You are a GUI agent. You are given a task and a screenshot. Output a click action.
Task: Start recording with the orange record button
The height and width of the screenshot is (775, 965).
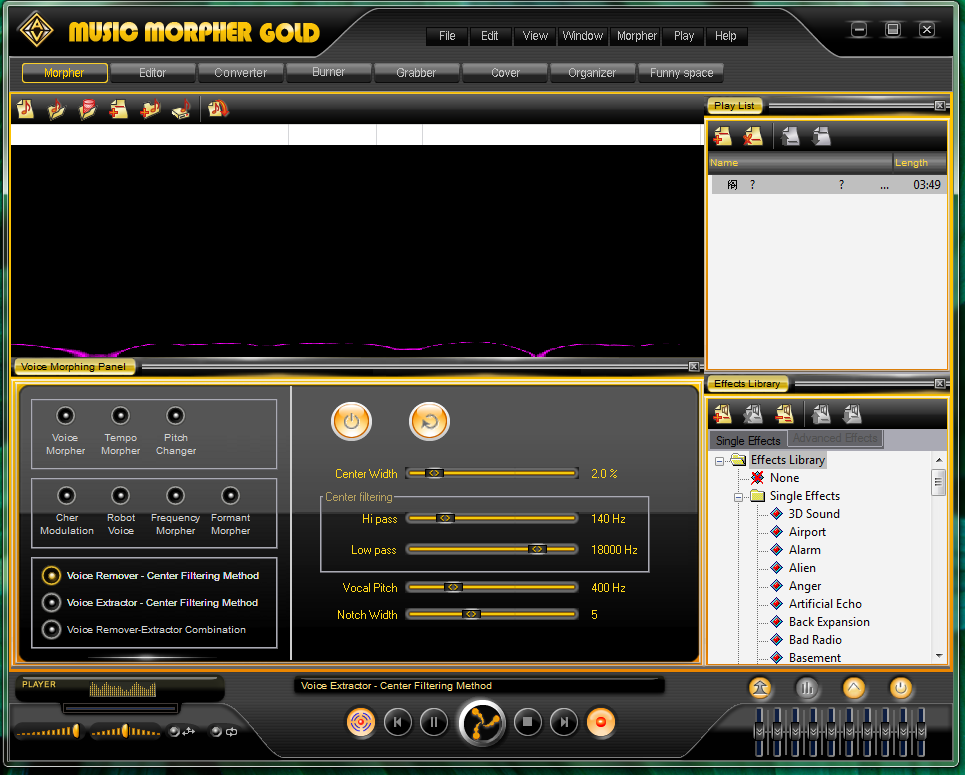pos(601,721)
